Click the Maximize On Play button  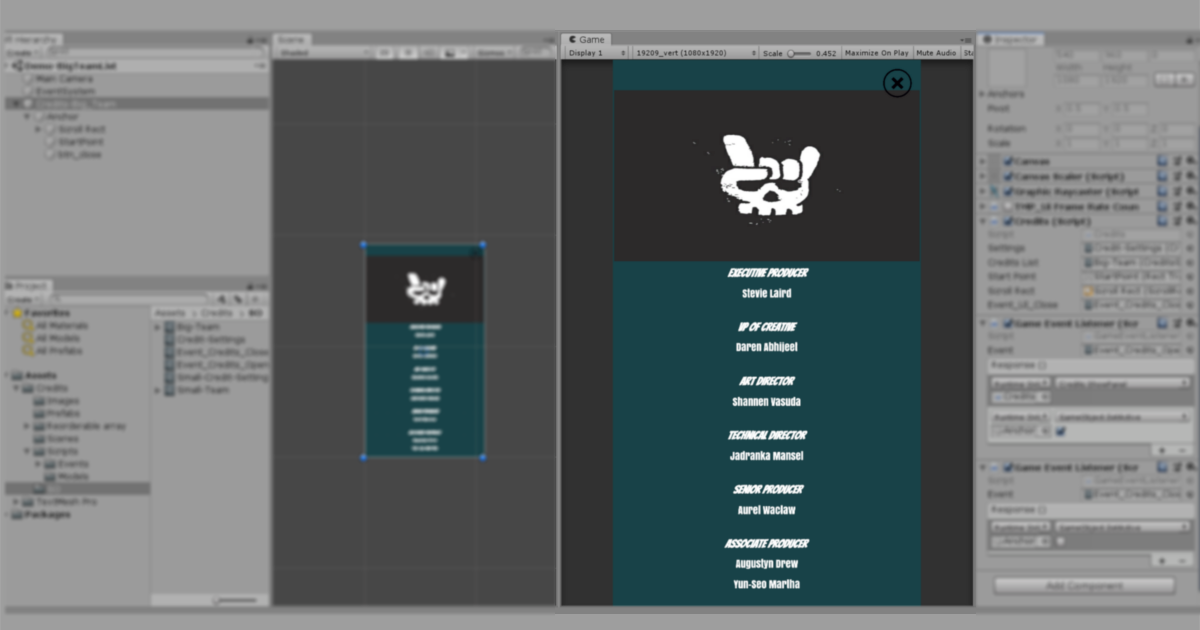click(x=877, y=52)
